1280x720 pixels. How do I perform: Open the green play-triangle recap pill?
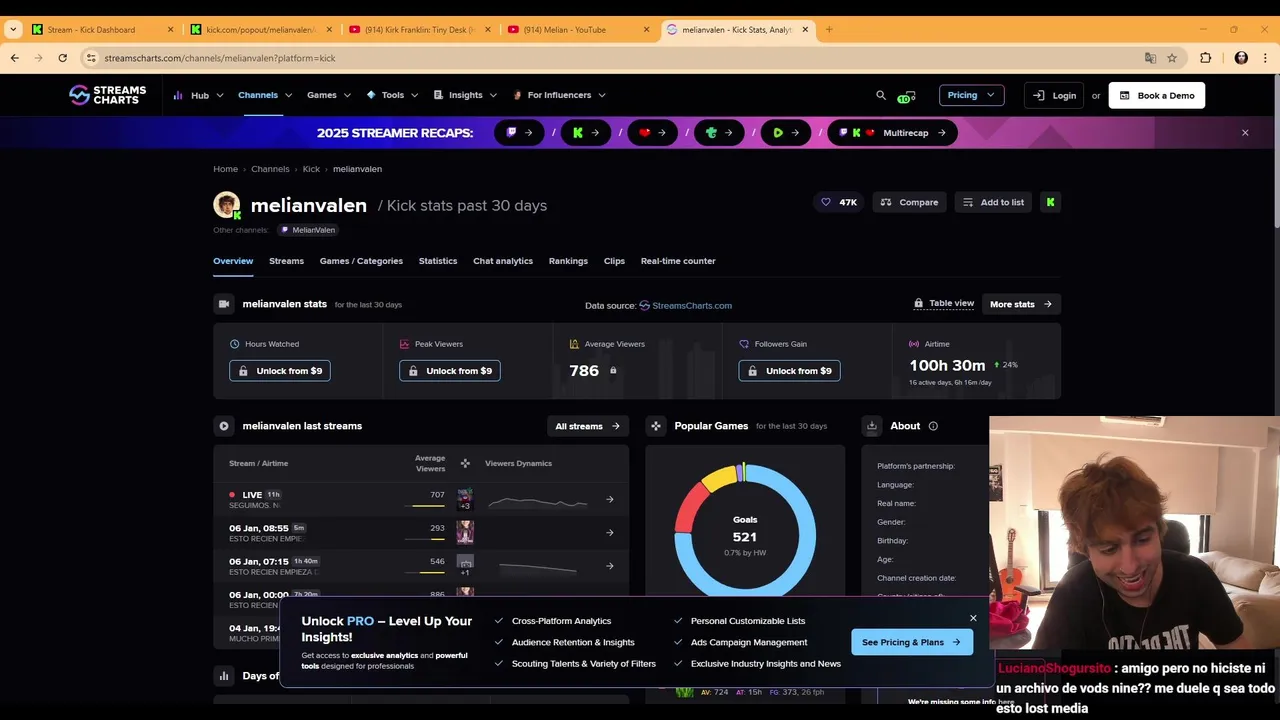[x=785, y=132]
